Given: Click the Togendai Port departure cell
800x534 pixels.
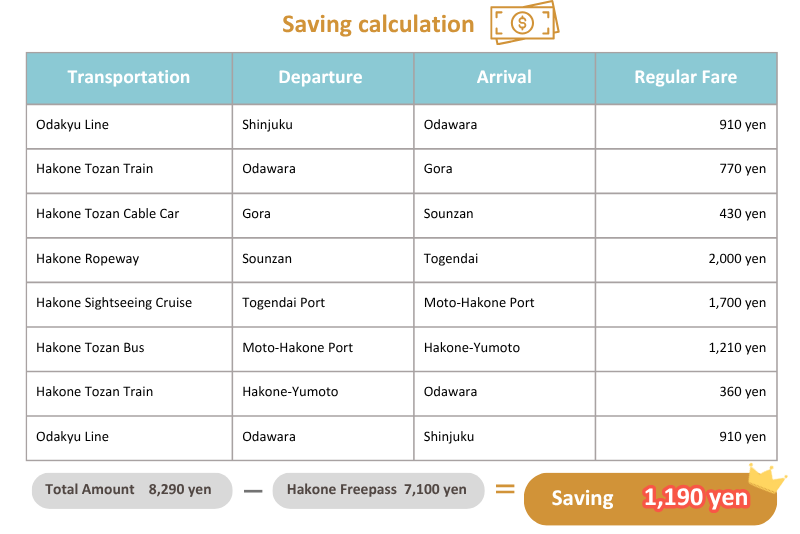Looking at the screenshot, I should point(322,303).
